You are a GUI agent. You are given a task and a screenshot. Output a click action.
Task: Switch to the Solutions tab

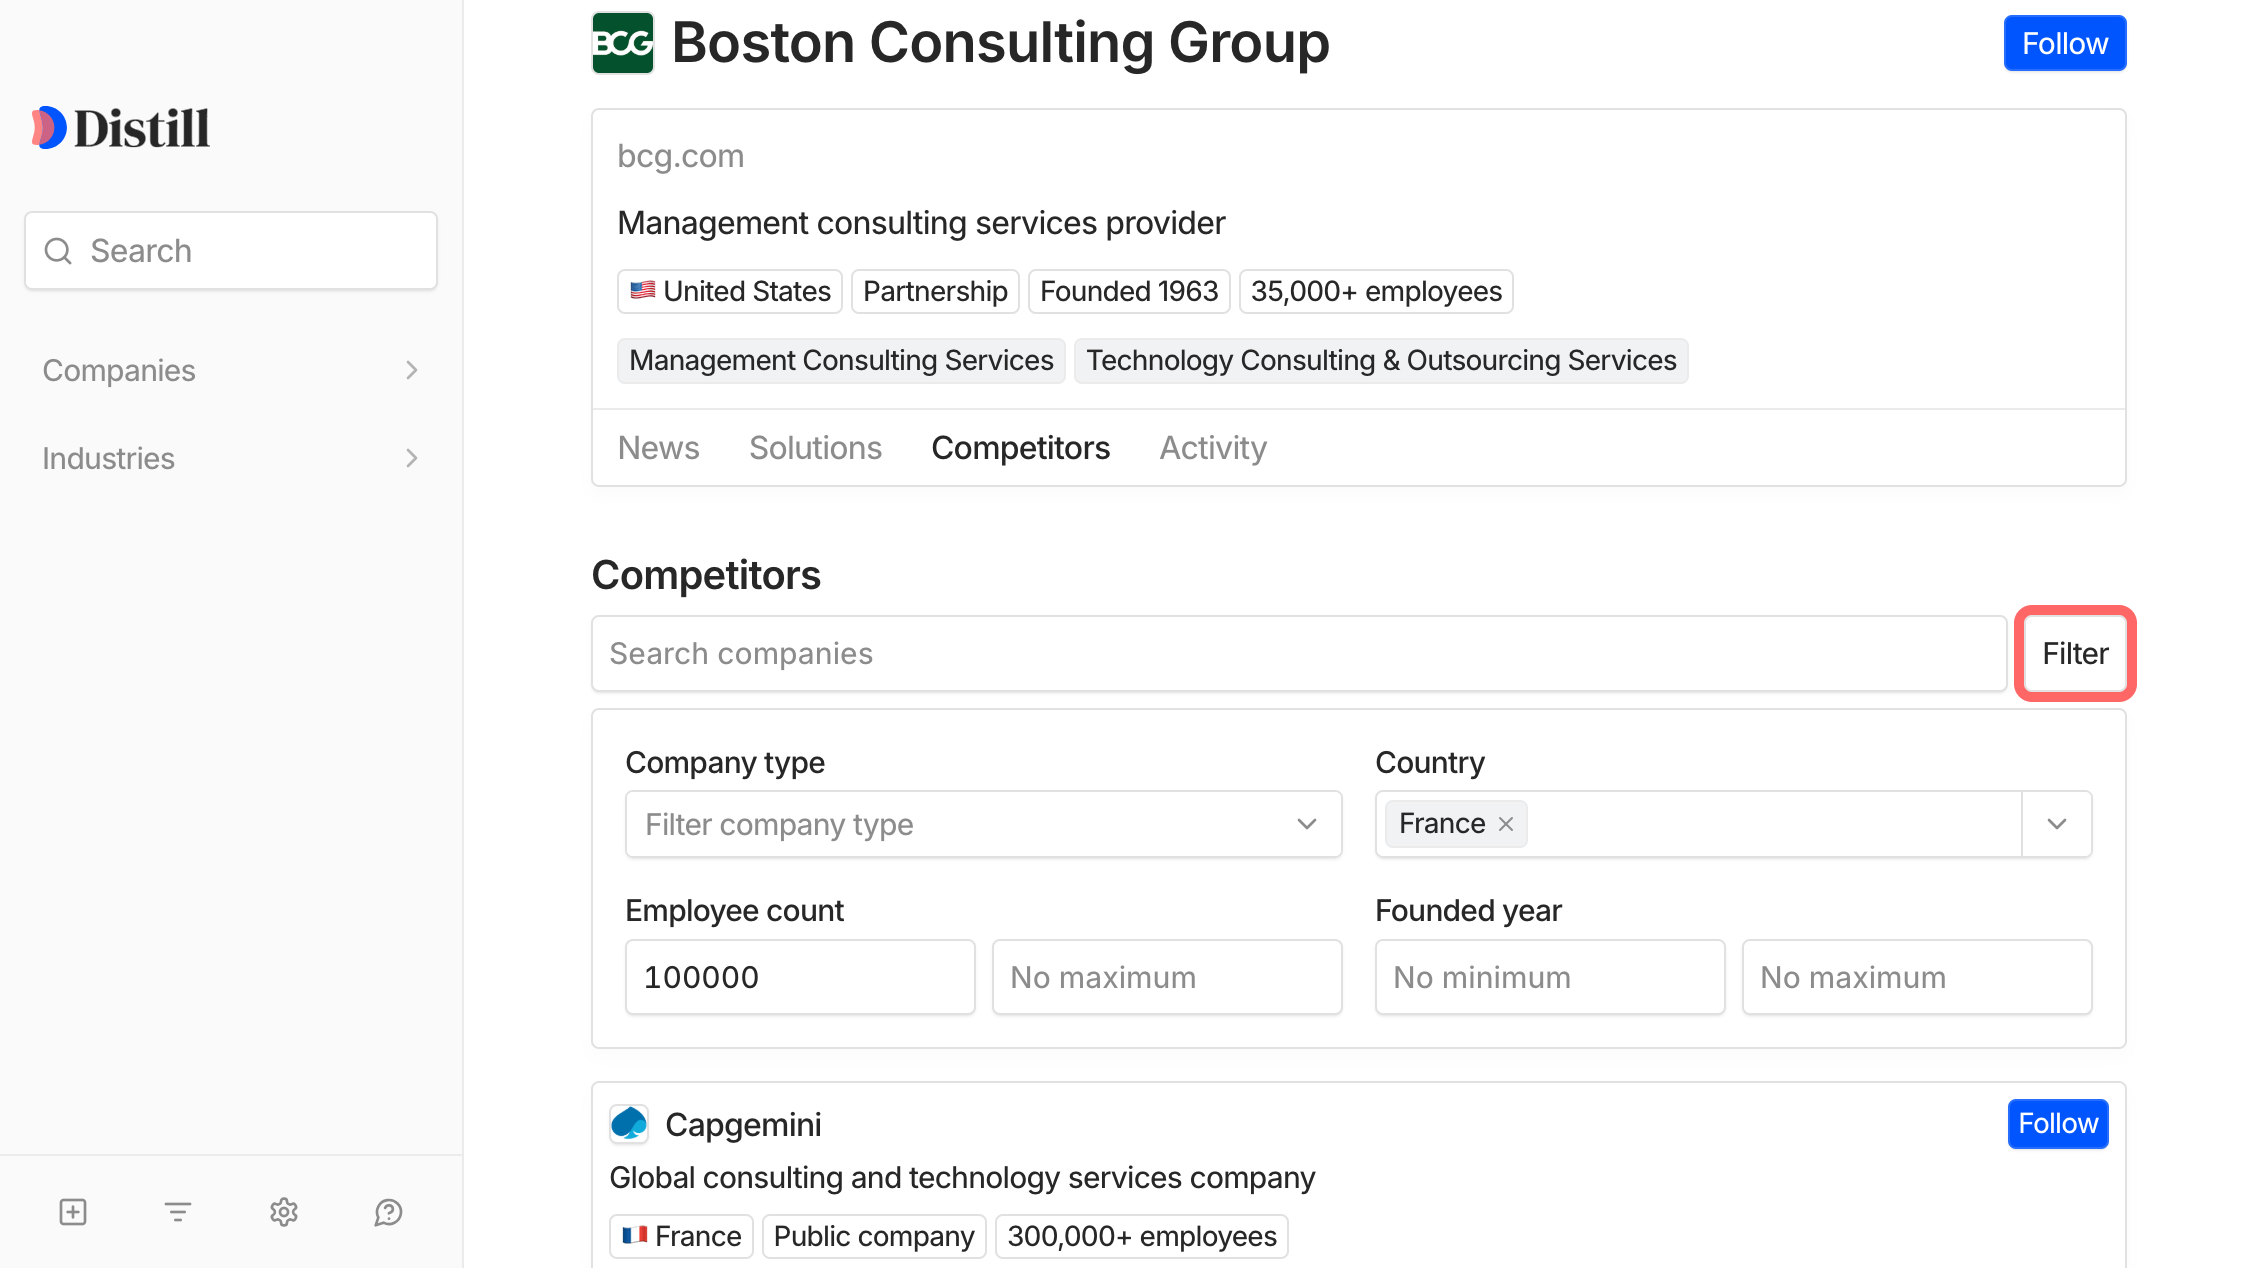click(x=815, y=448)
